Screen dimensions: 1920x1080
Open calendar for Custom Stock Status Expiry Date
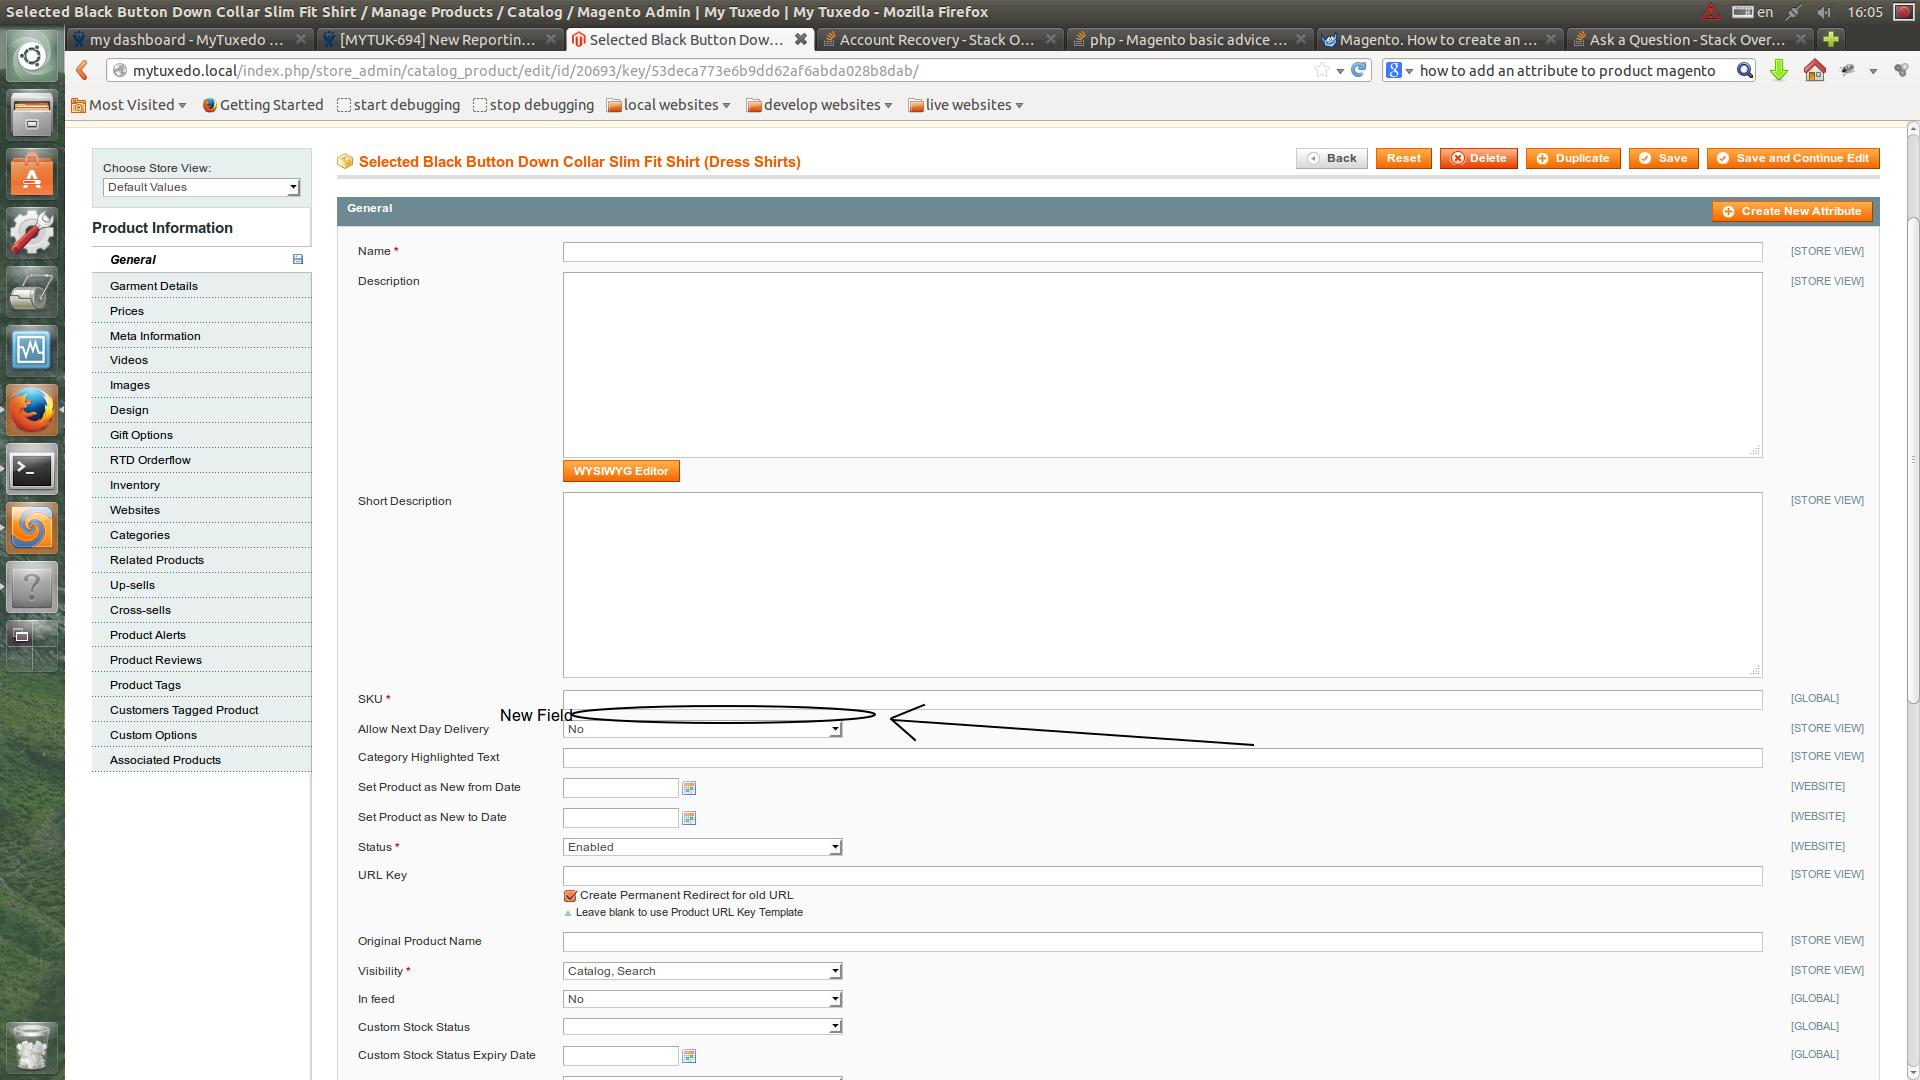click(689, 1056)
